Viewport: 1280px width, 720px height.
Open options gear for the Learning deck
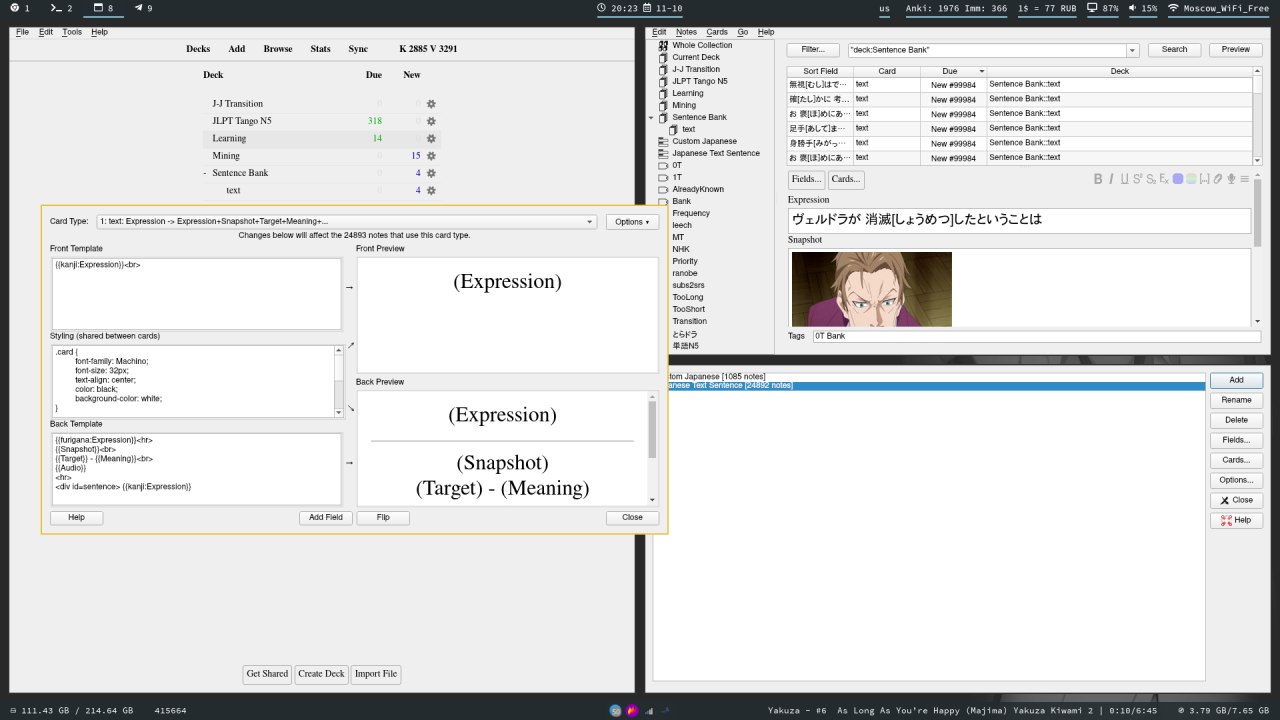click(431, 139)
